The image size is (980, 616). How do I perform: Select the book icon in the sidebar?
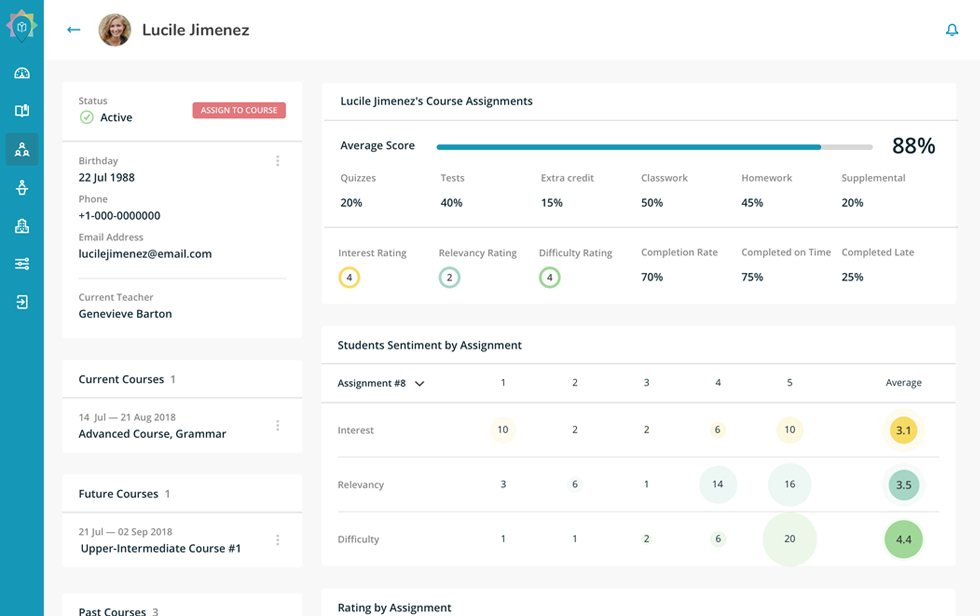pyautogui.click(x=22, y=110)
